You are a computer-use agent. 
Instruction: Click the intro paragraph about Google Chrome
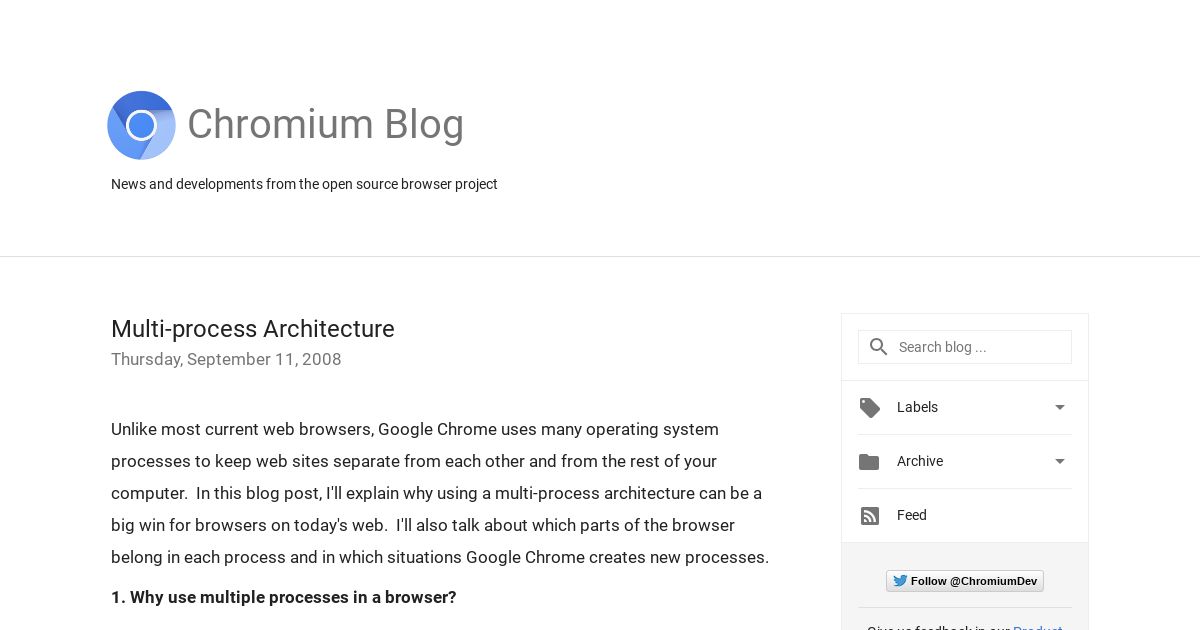pos(440,493)
